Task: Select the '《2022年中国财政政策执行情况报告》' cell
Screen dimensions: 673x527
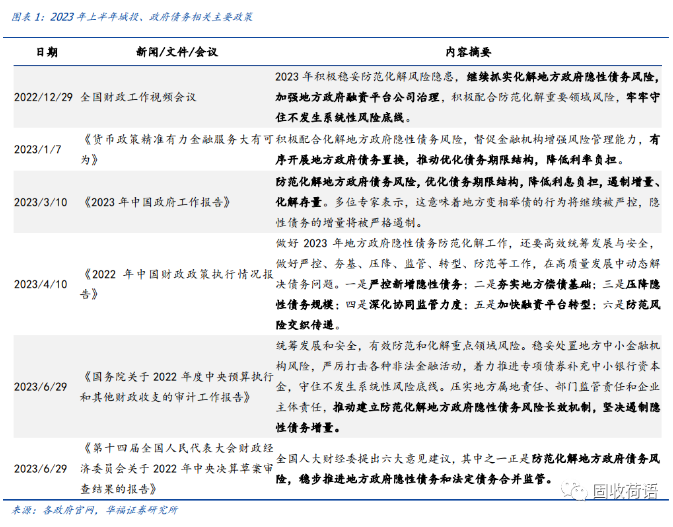Action: [x=177, y=284]
